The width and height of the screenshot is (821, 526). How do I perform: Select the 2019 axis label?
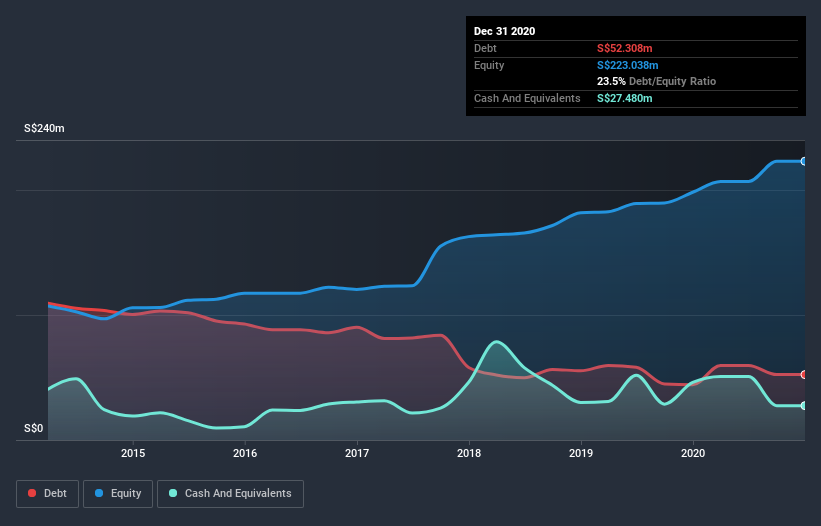pos(581,453)
